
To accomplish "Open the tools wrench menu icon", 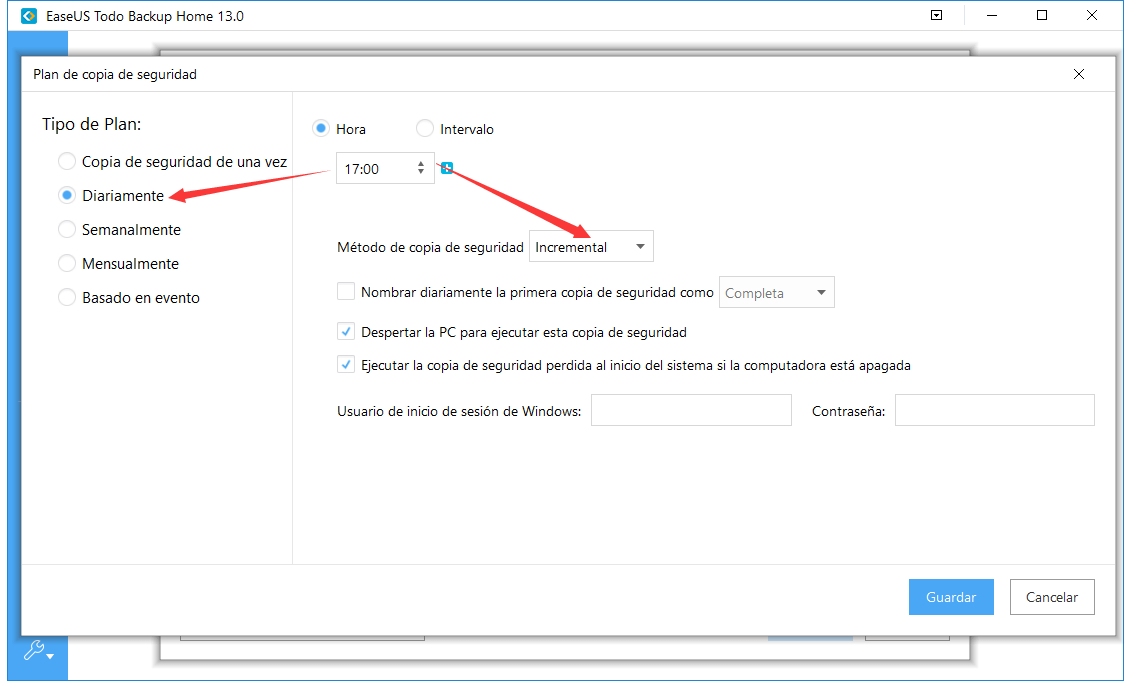I will pos(38,651).
